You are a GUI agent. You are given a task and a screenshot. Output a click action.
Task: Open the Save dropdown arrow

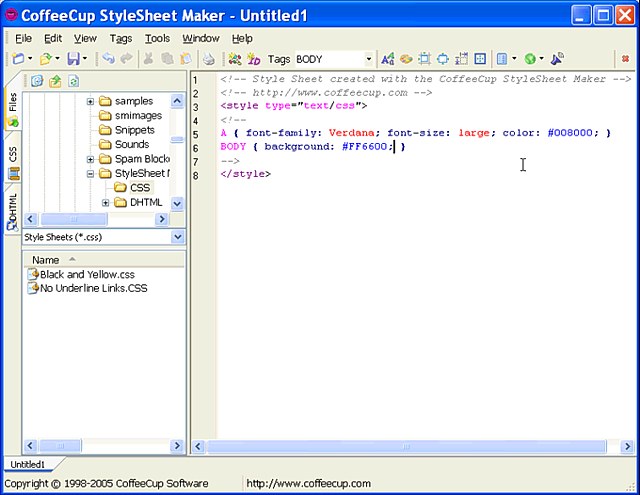tap(85, 59)
